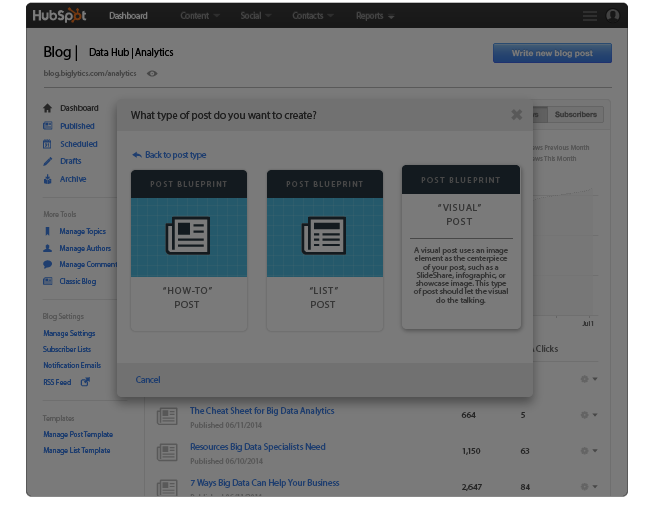Click the Manage Comments speech bubble icon

point(48,264)
